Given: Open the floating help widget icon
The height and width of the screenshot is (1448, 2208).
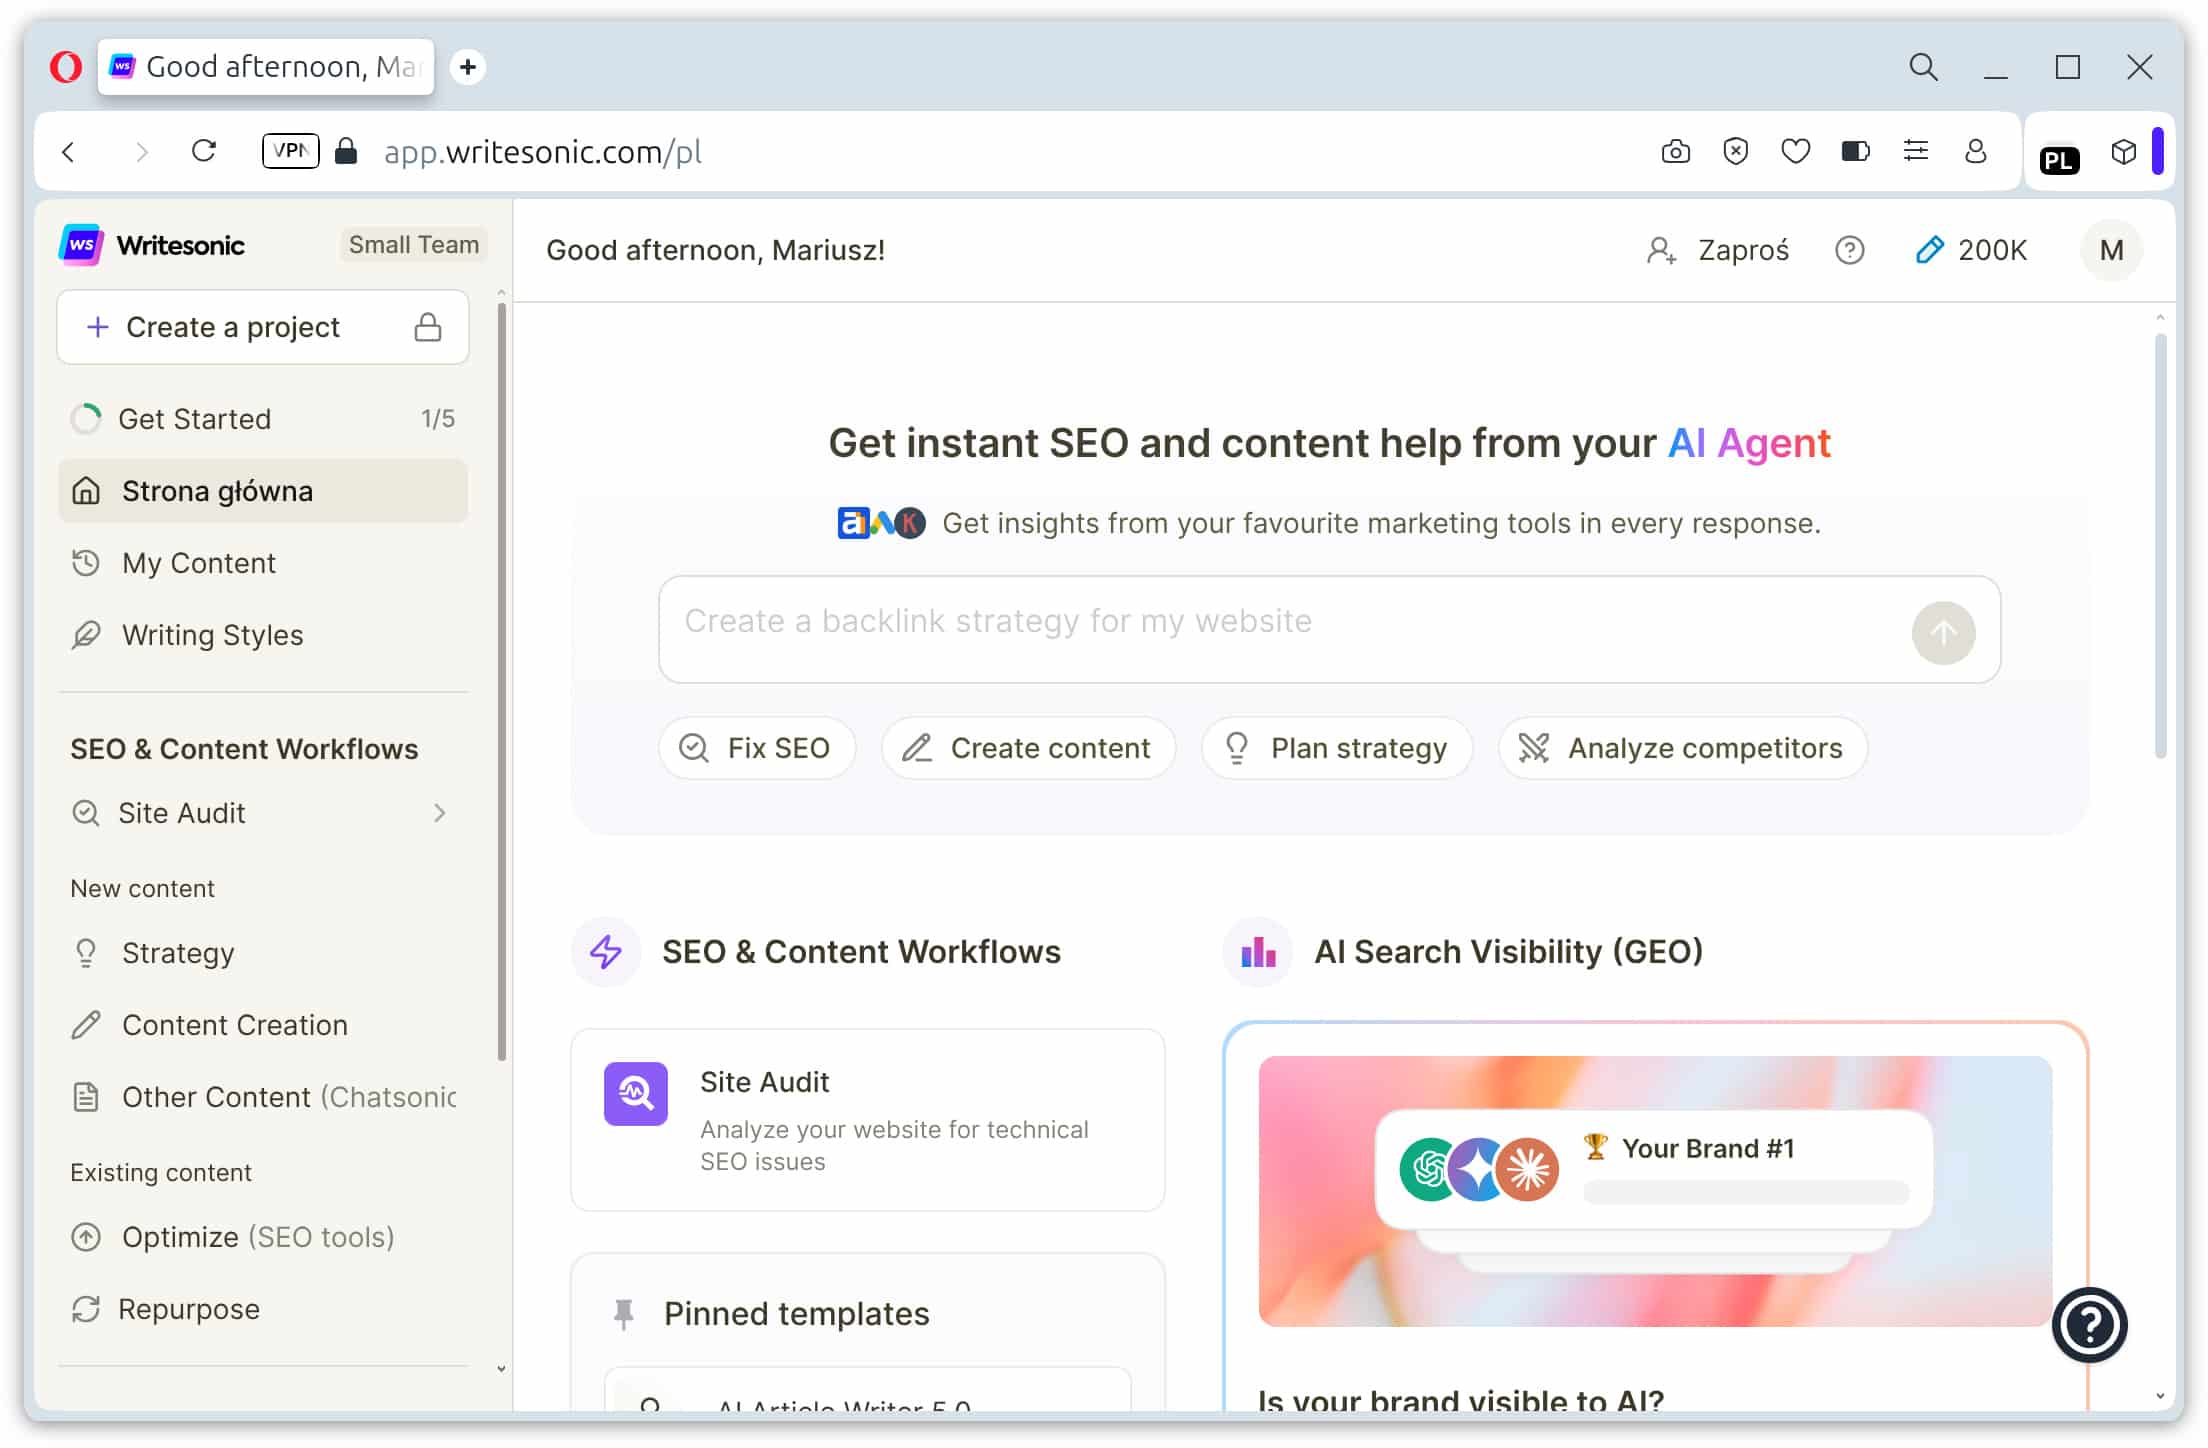Looking at the screenshot, I should tap(2089, 1325).
